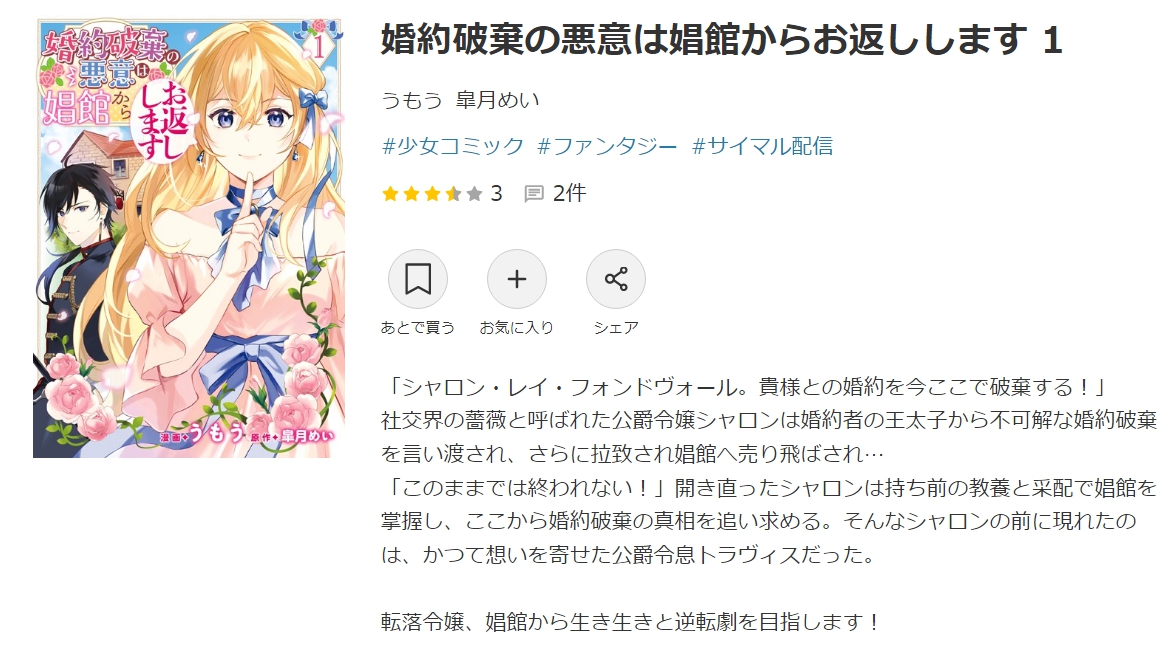The height and width of the screenshot is (657, 1174).
Task: View author うもう page
Action: click(412, 100)
